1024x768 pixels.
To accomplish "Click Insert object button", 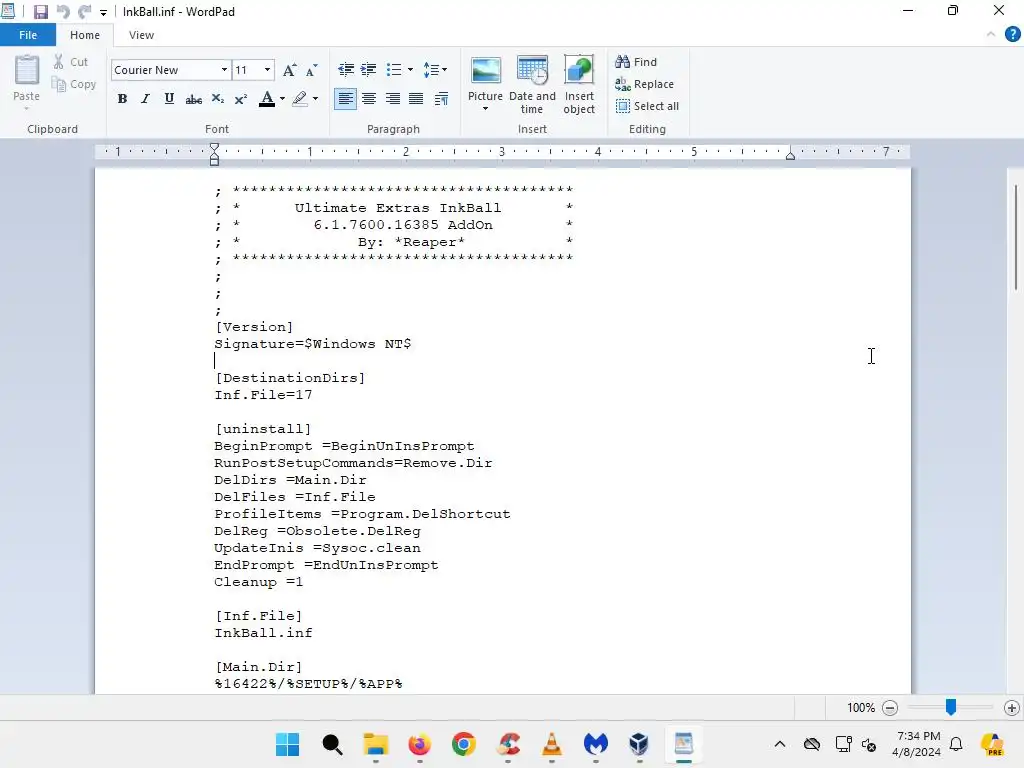I will [x=579, y=85].
